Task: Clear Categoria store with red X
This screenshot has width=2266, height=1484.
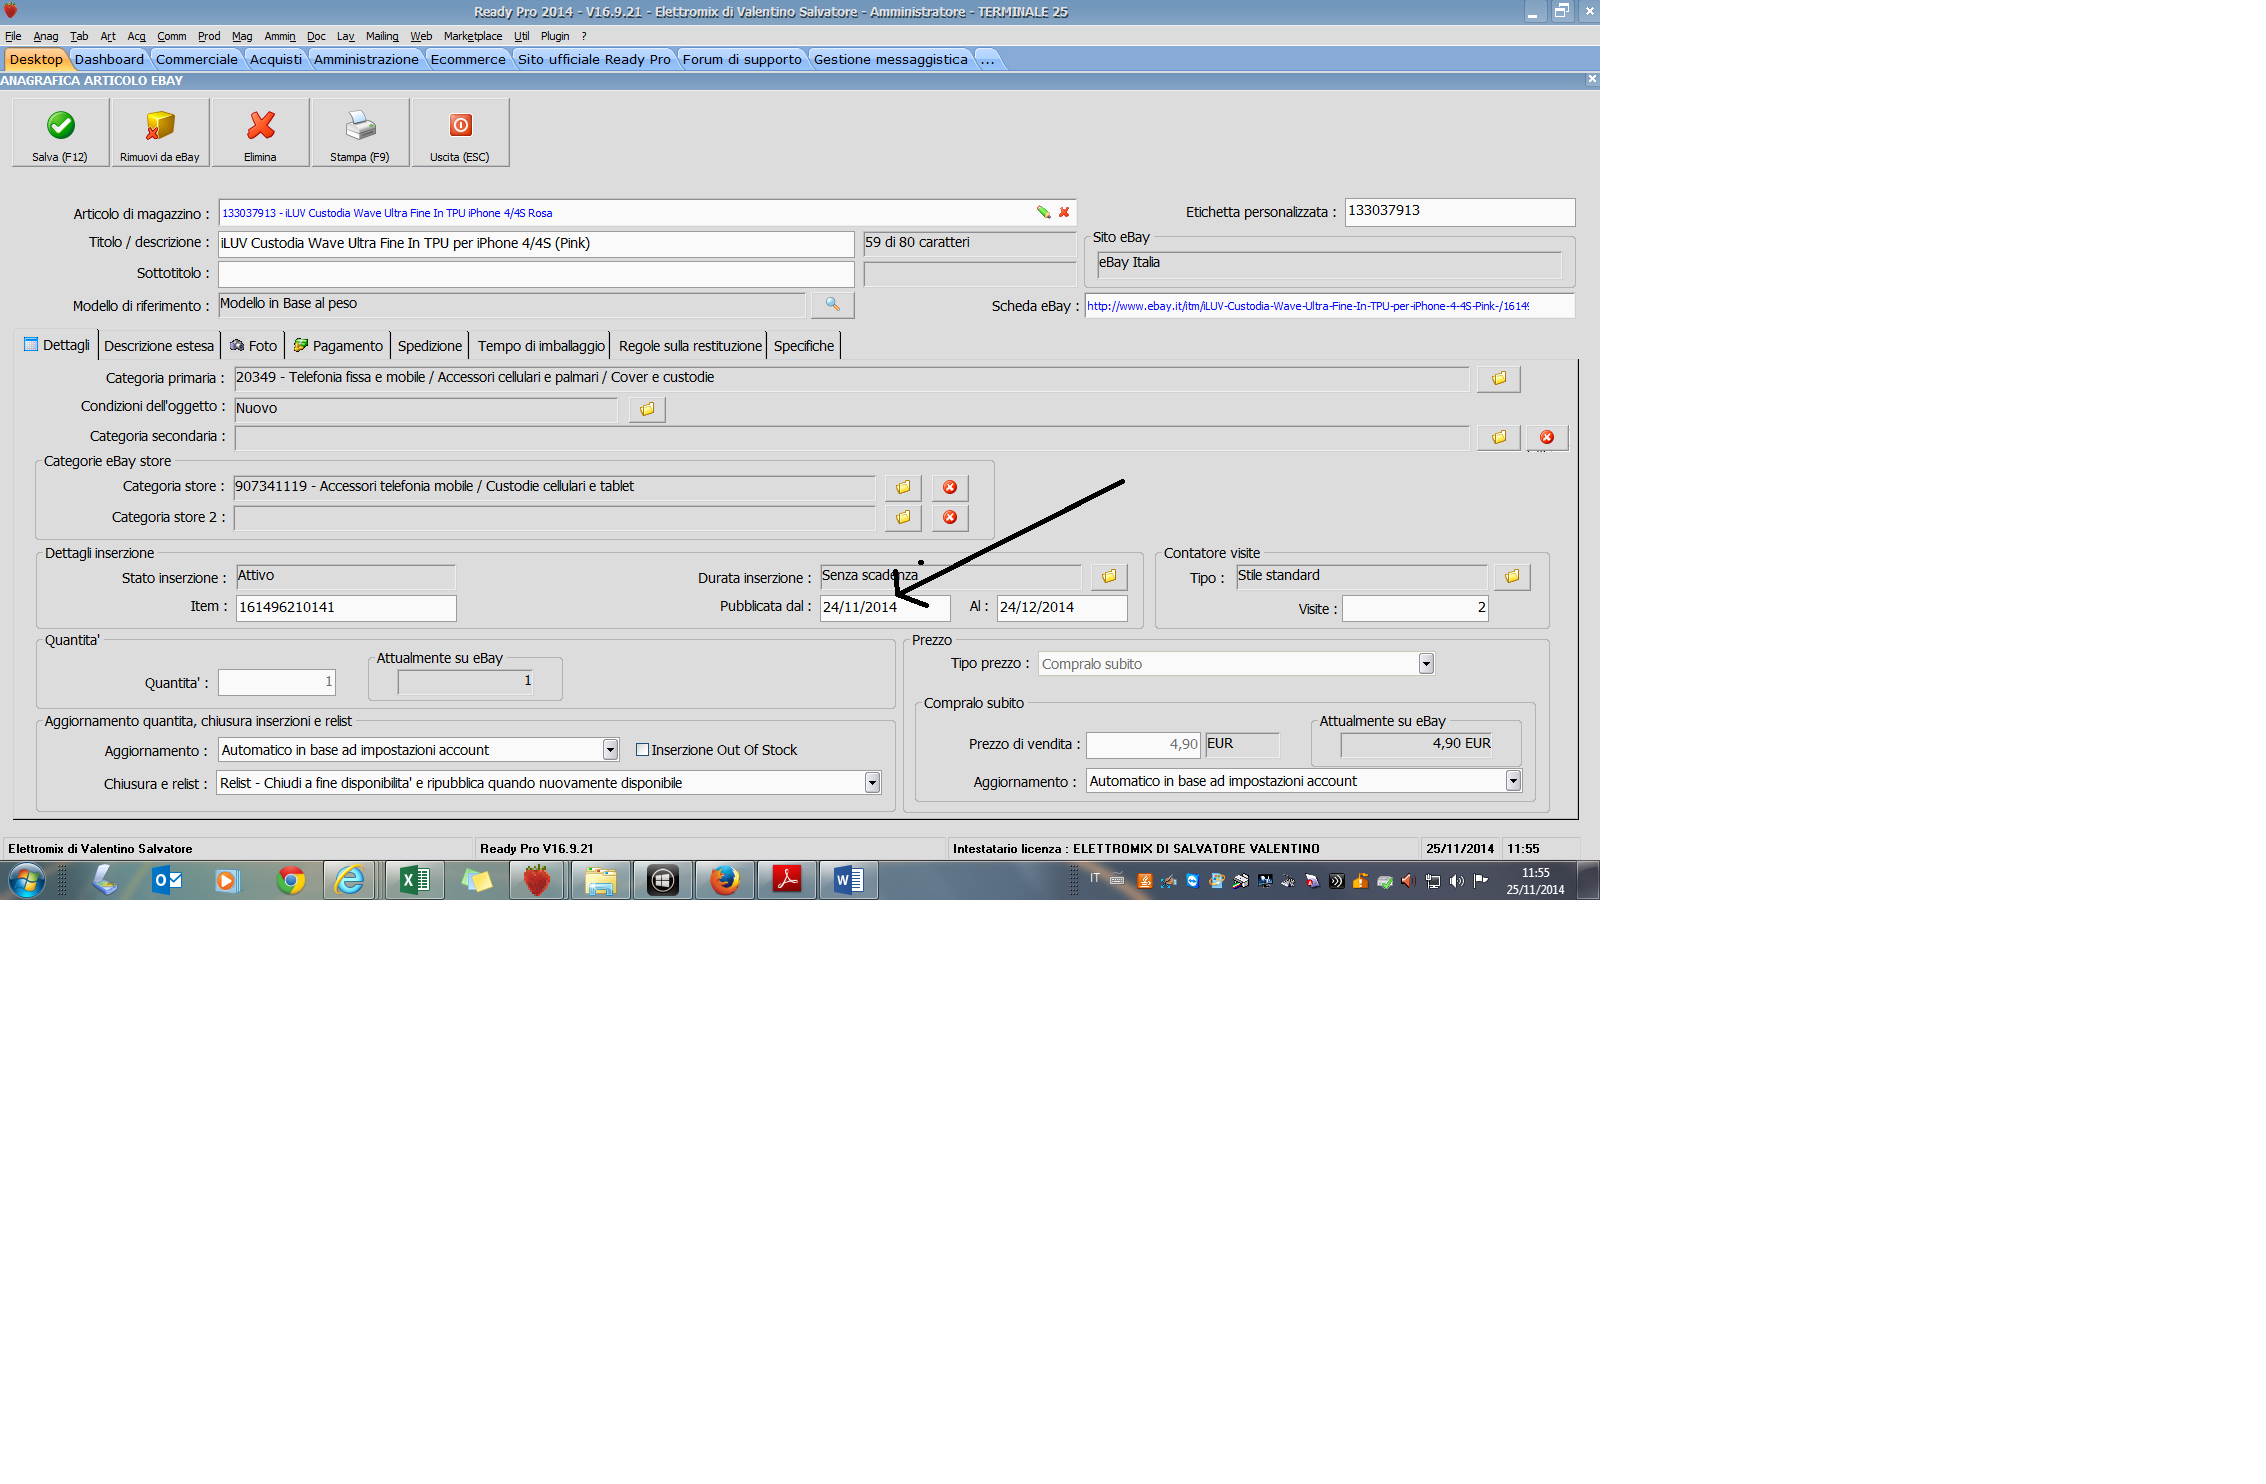Action: point(950,488)
